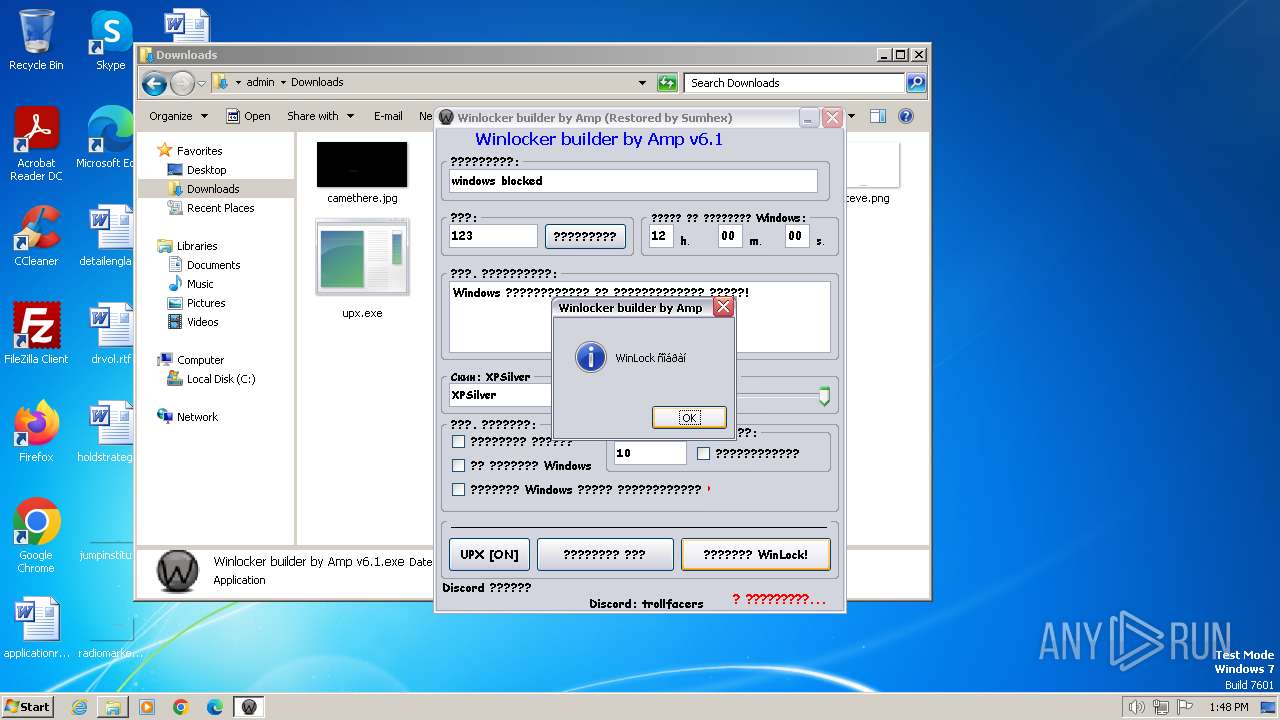
Task: Select Desktop in the navigation pane
Action: (206, 170)
